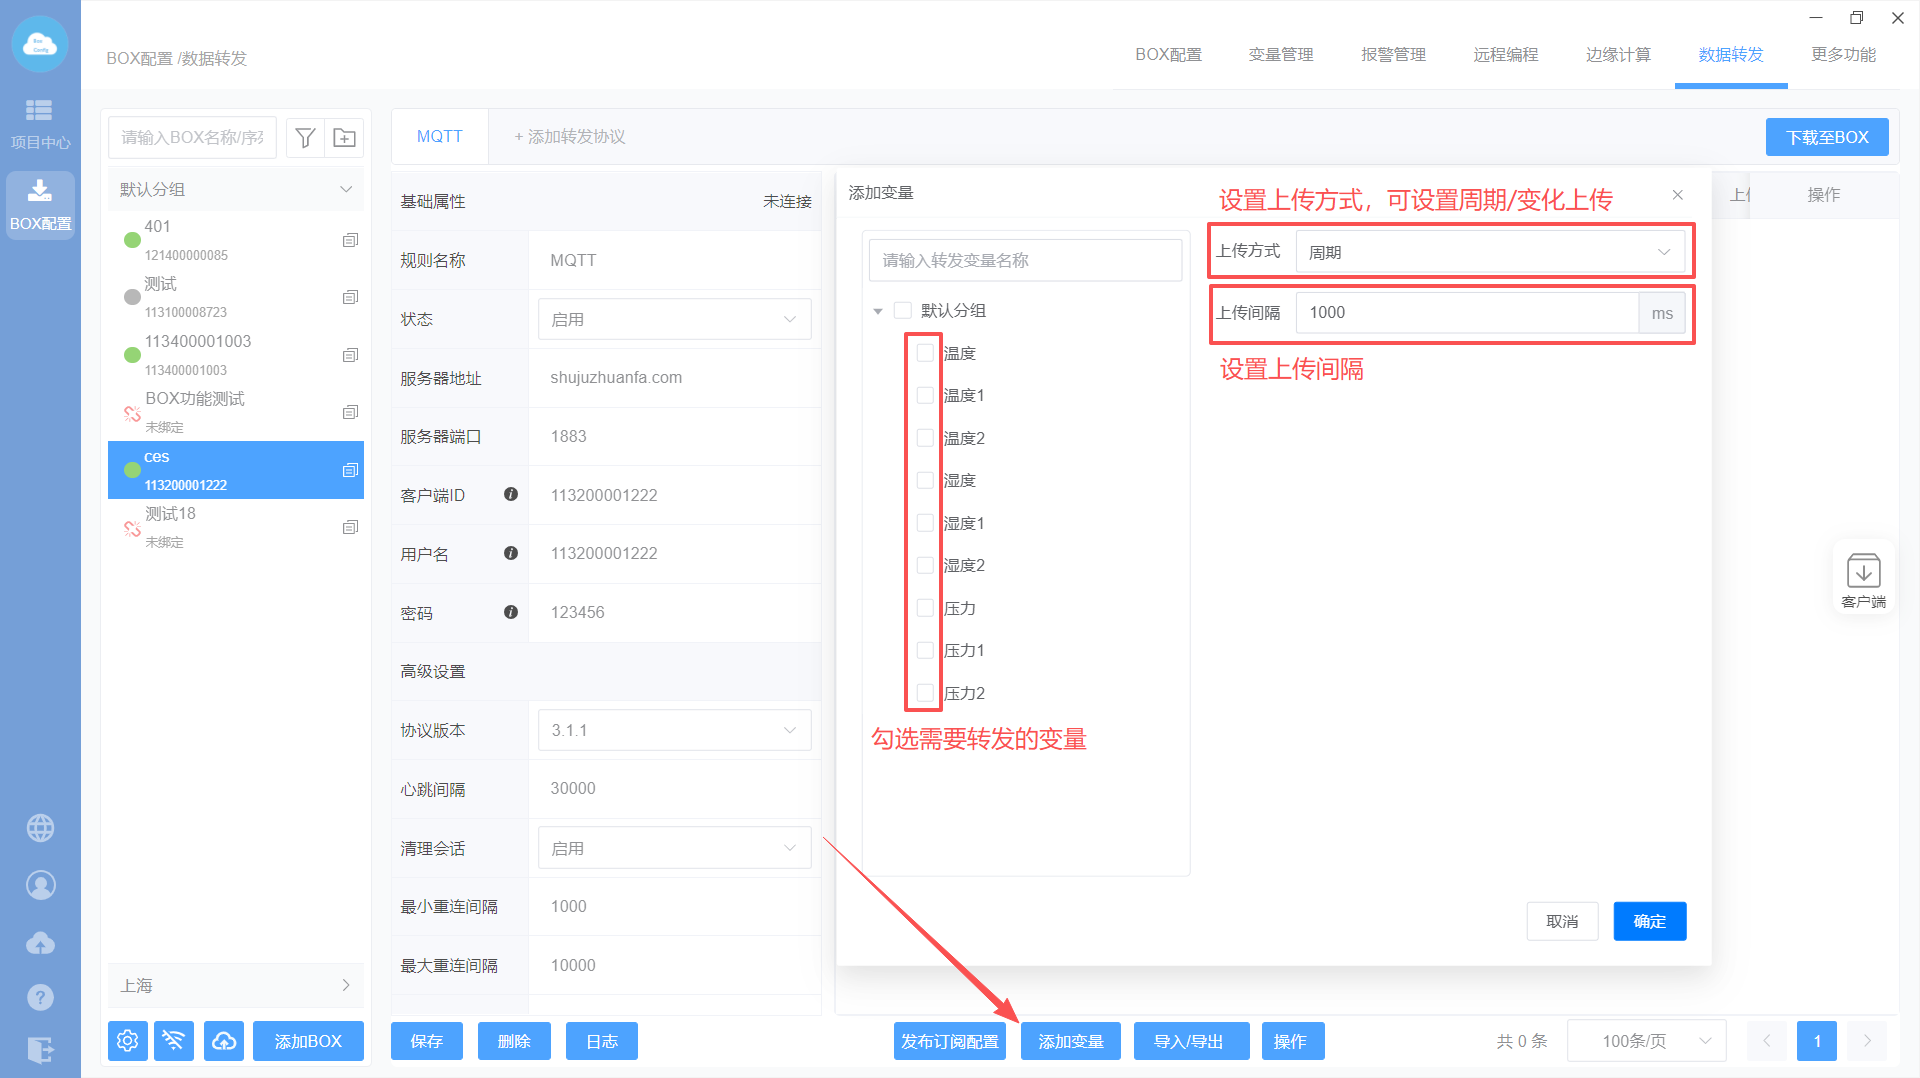
Task: Check the 温度 variable checkbox
Action: (925, 353)
